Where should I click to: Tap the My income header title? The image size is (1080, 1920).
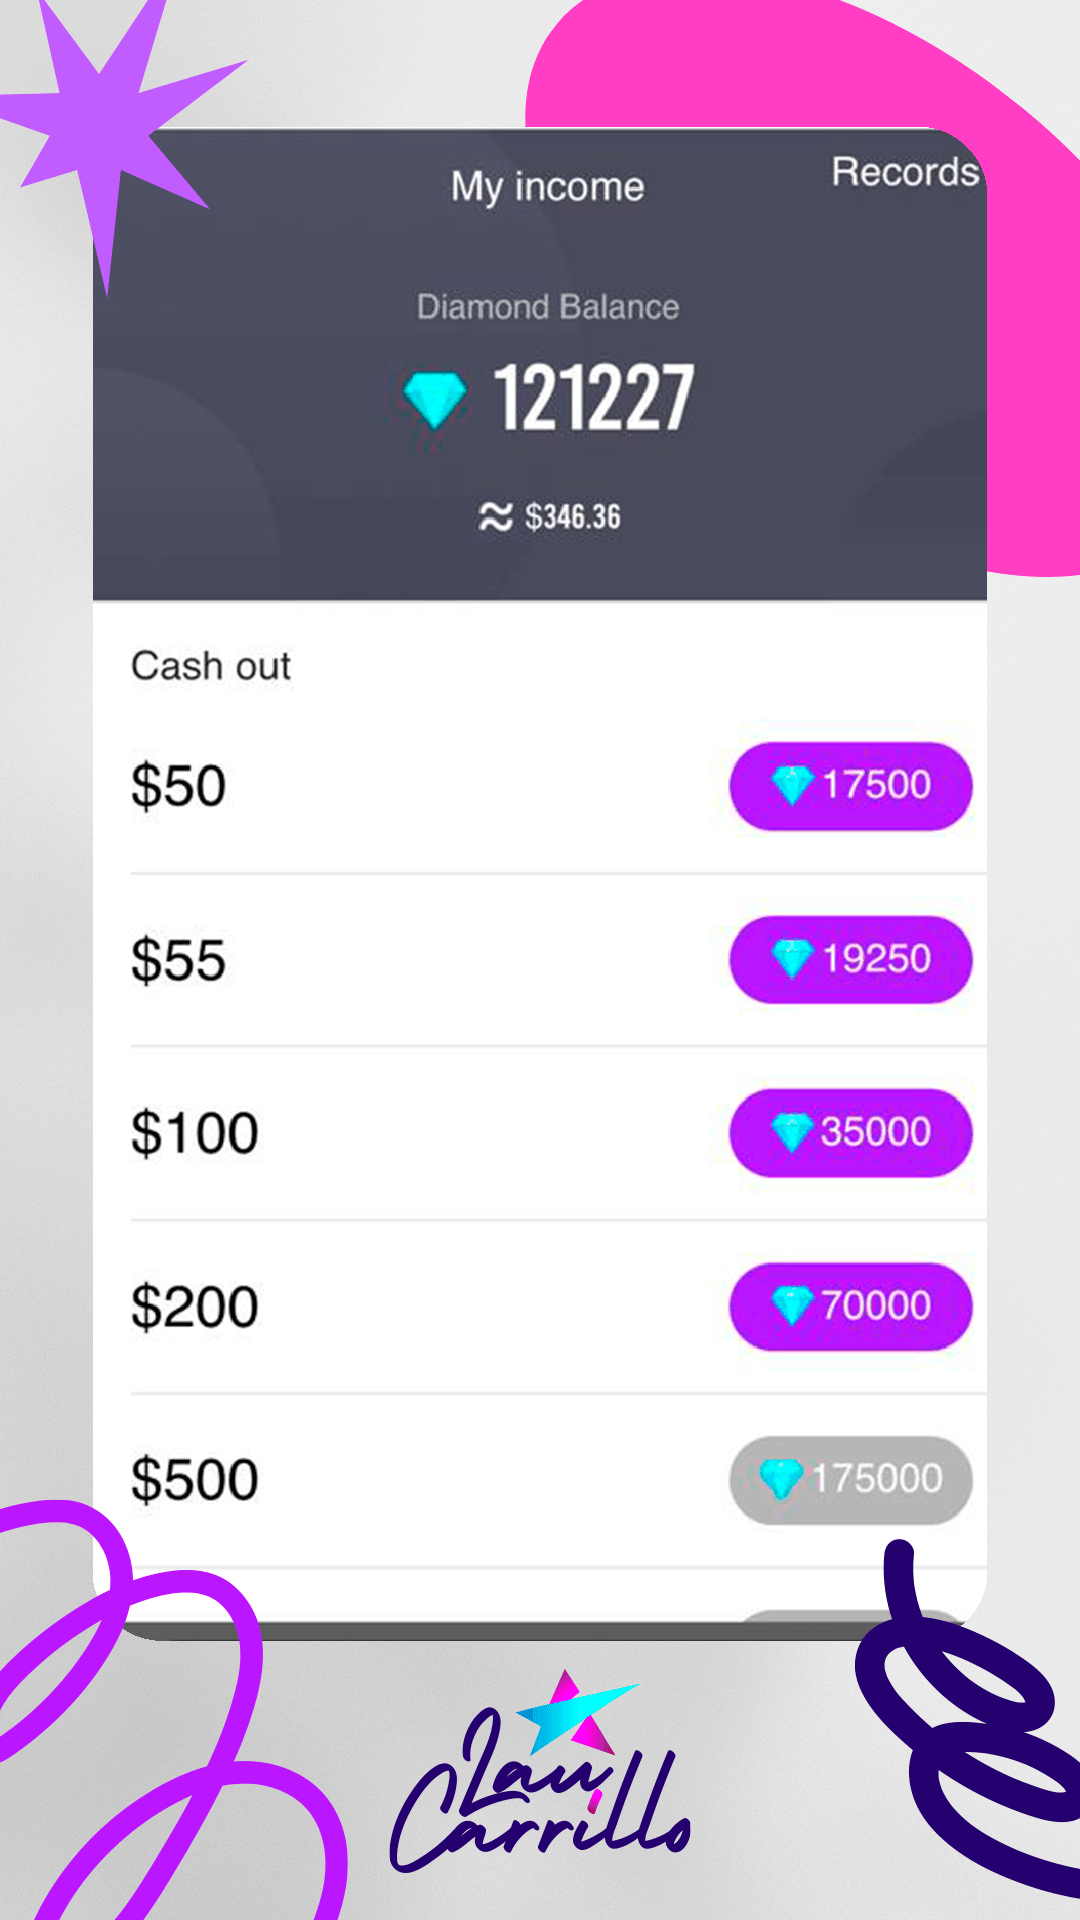coord(547,187)
